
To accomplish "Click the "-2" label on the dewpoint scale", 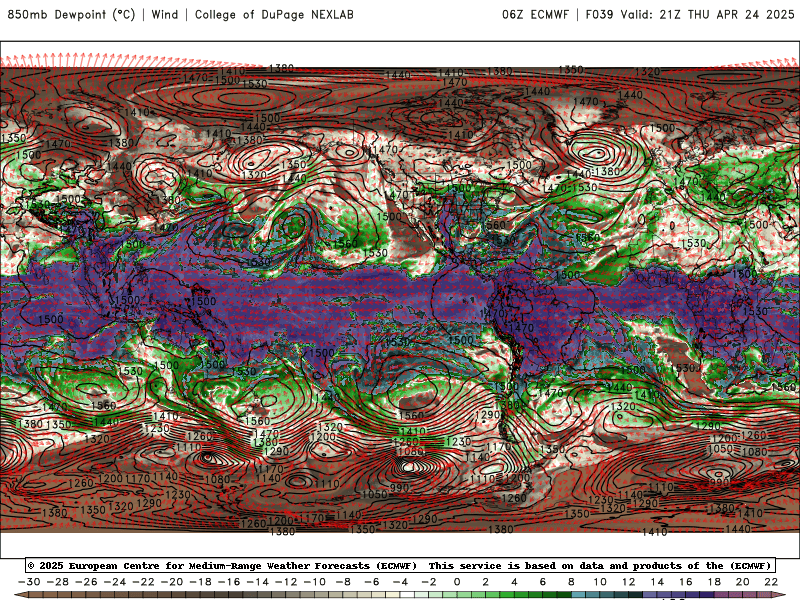I will pos(429,582).
